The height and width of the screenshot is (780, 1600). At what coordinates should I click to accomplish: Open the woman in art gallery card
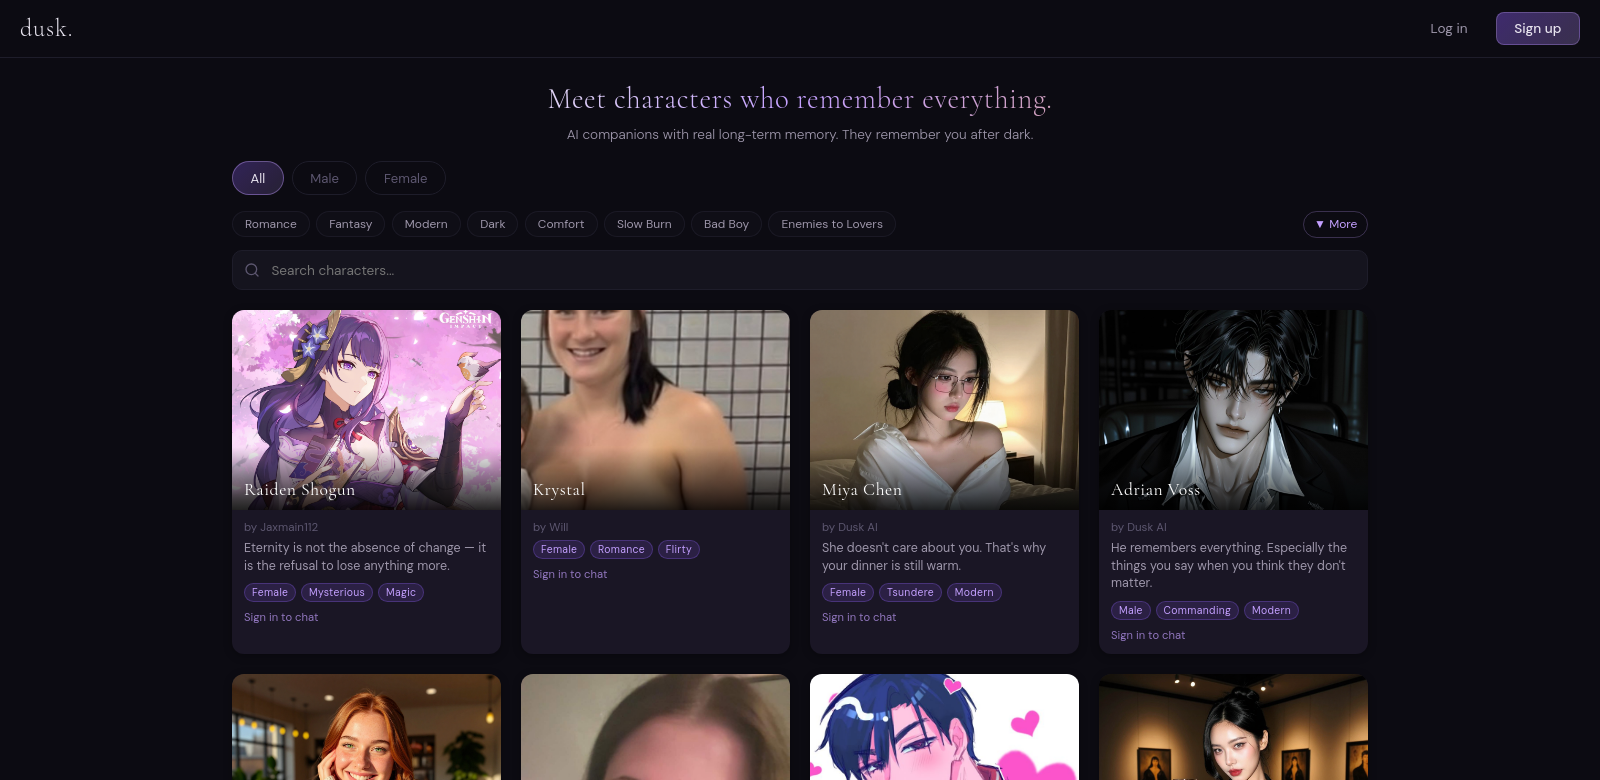1233,727
